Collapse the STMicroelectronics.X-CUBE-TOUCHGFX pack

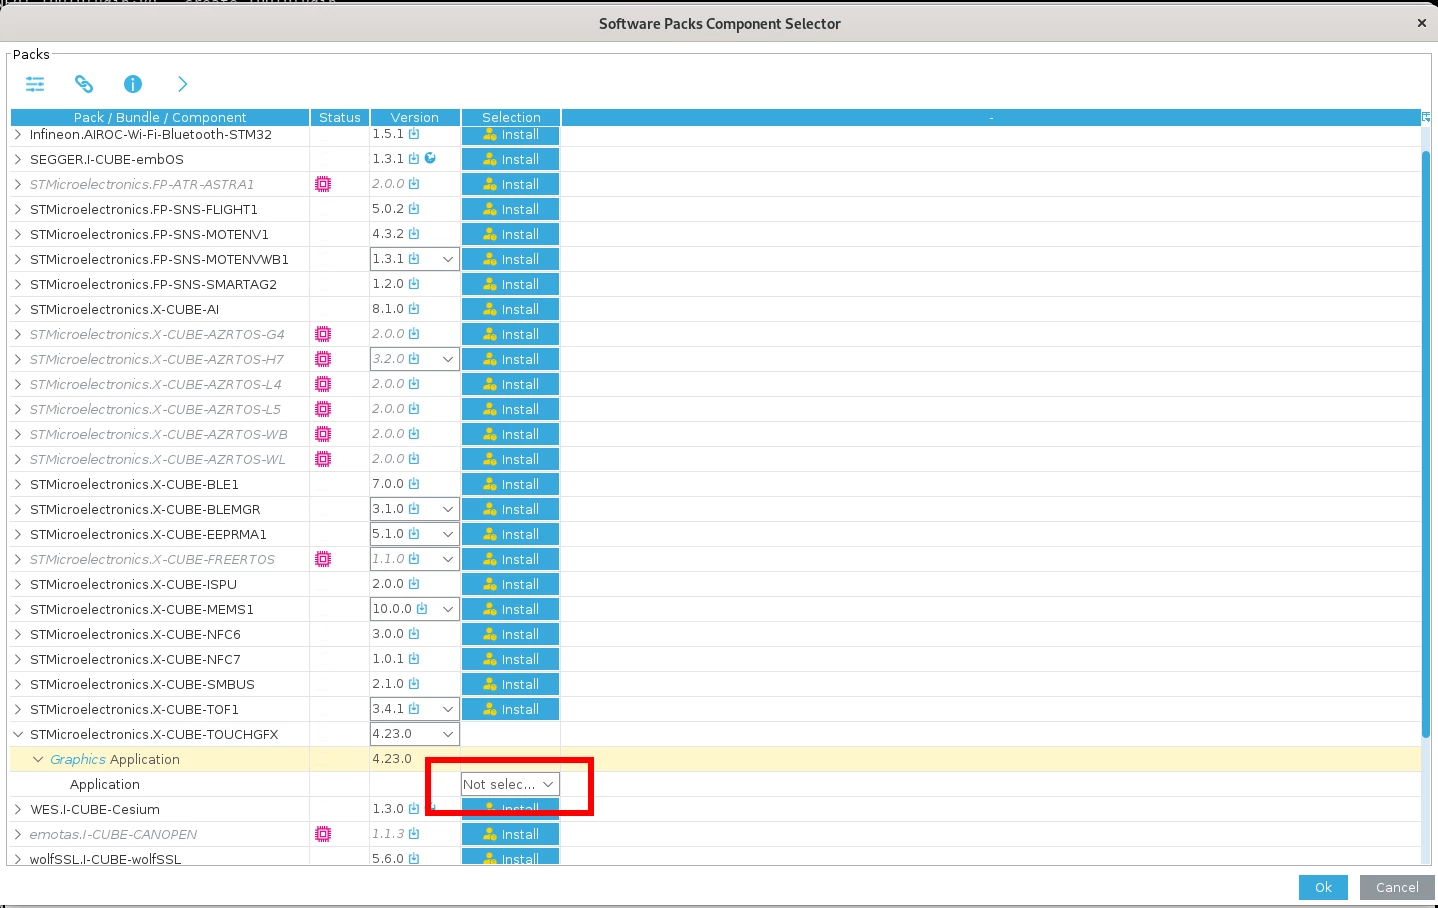(x=18, y=734)
